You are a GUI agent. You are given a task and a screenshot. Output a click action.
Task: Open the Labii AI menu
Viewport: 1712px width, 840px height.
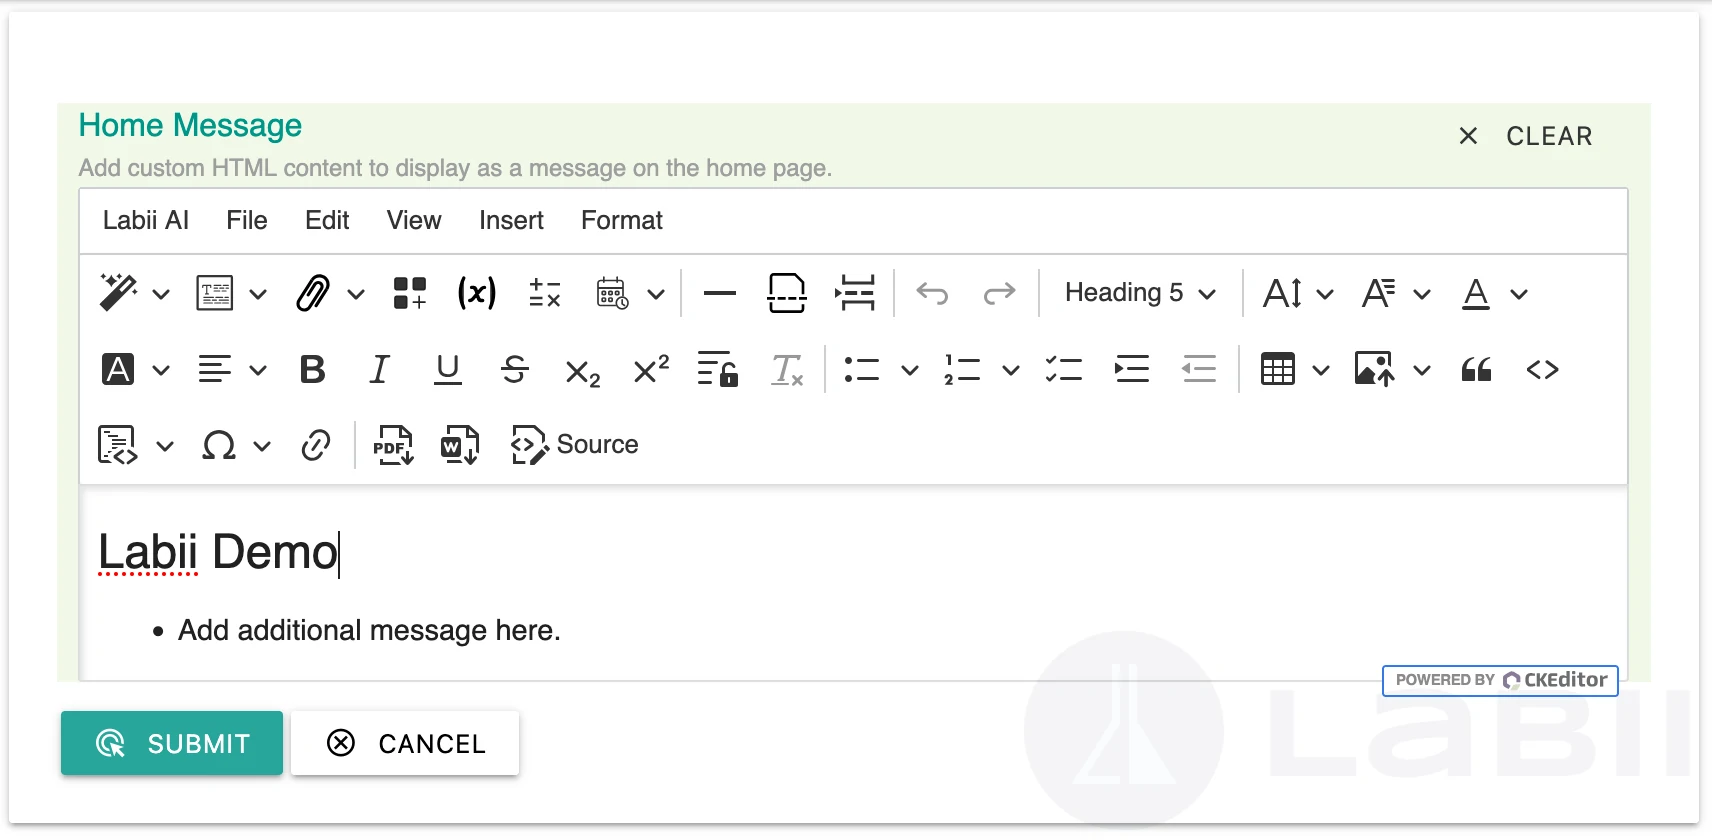click(146, 220)
